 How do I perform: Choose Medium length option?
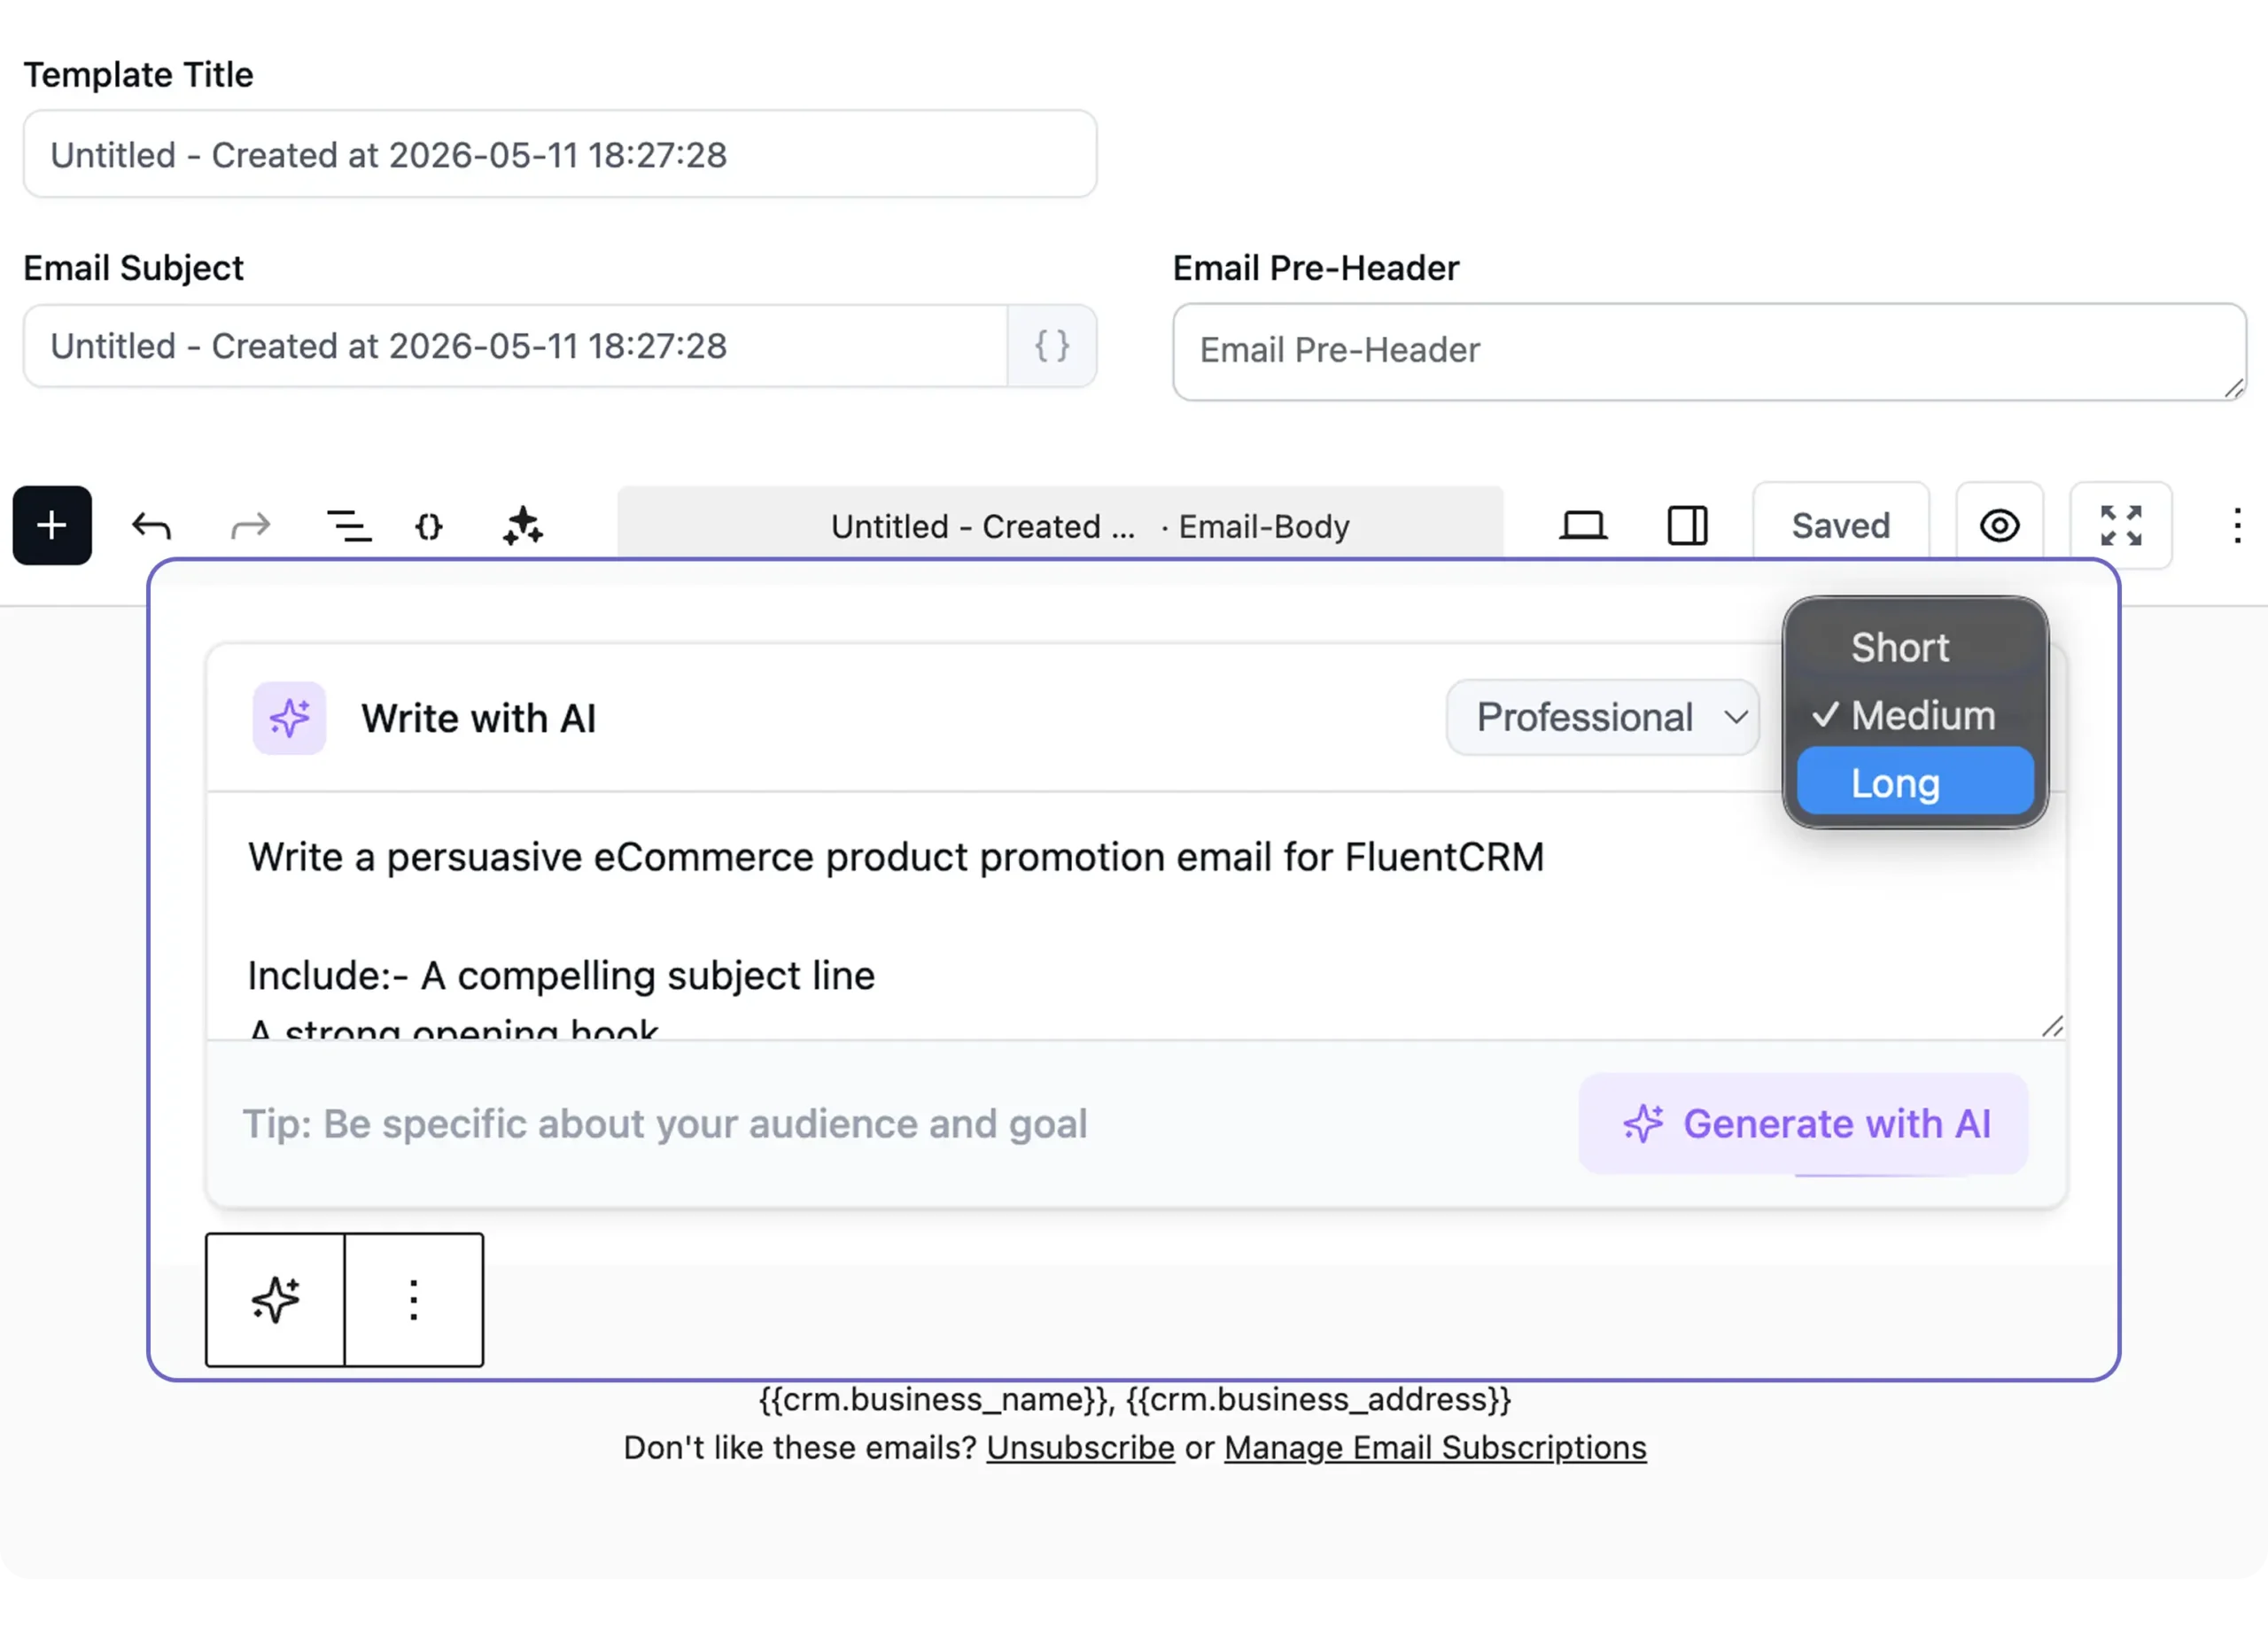point(1914,716)
